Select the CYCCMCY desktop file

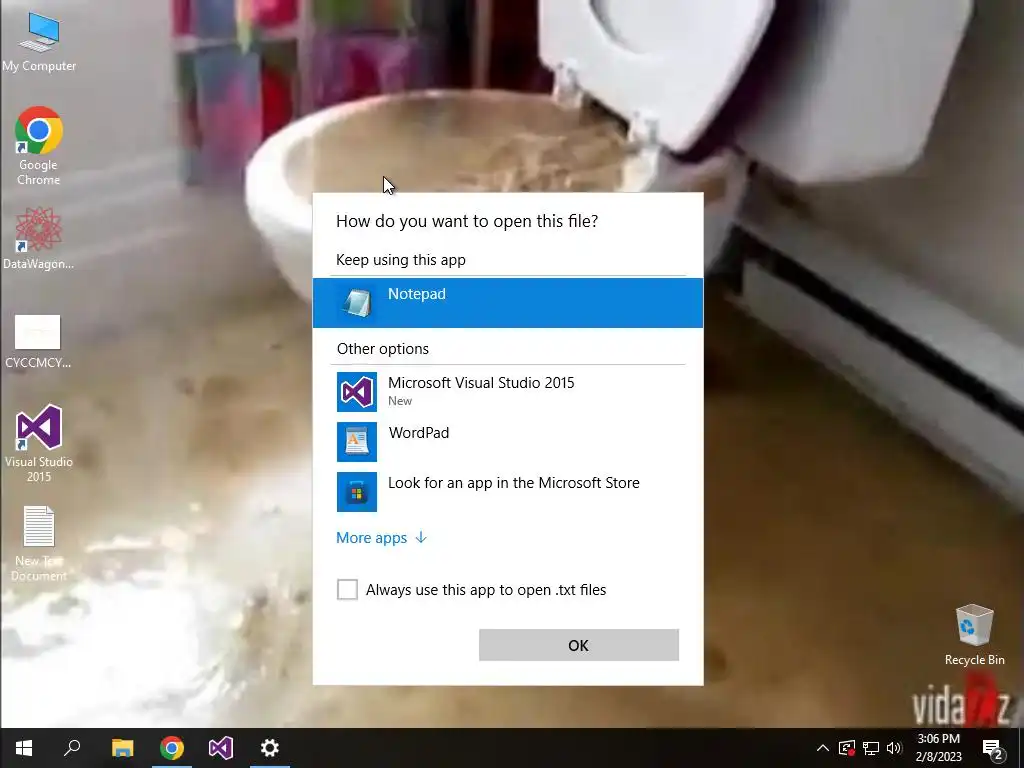38,341
